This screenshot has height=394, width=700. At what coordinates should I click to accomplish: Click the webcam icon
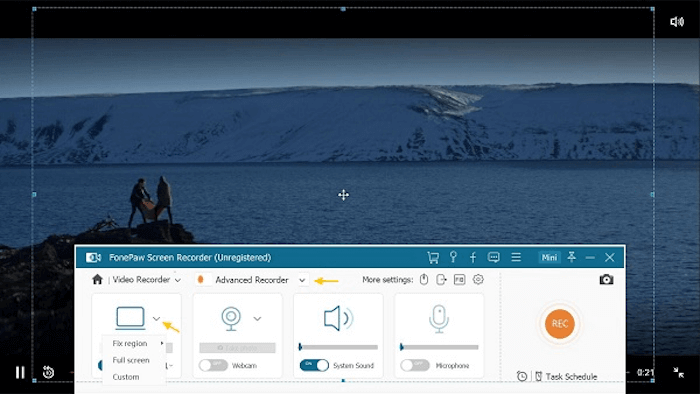(231, 319)
